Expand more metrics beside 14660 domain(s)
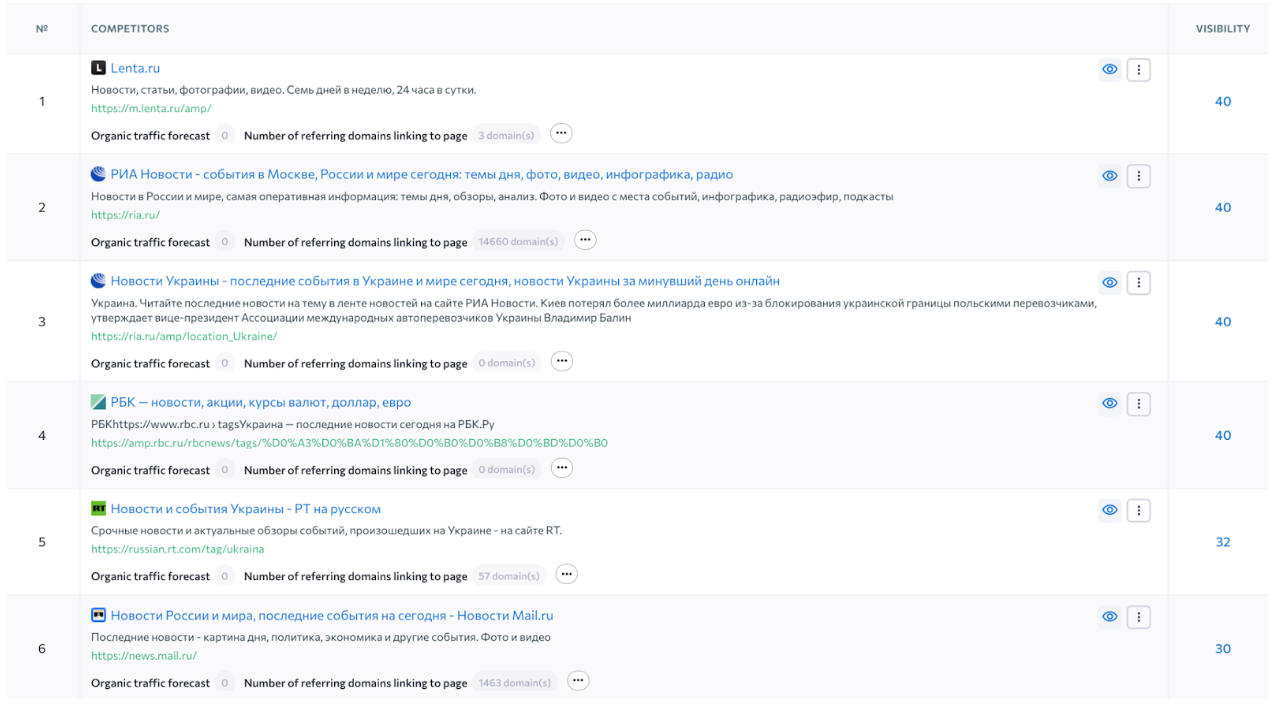The height and width of the screenshot is (704, 1278). coord(585,241)
